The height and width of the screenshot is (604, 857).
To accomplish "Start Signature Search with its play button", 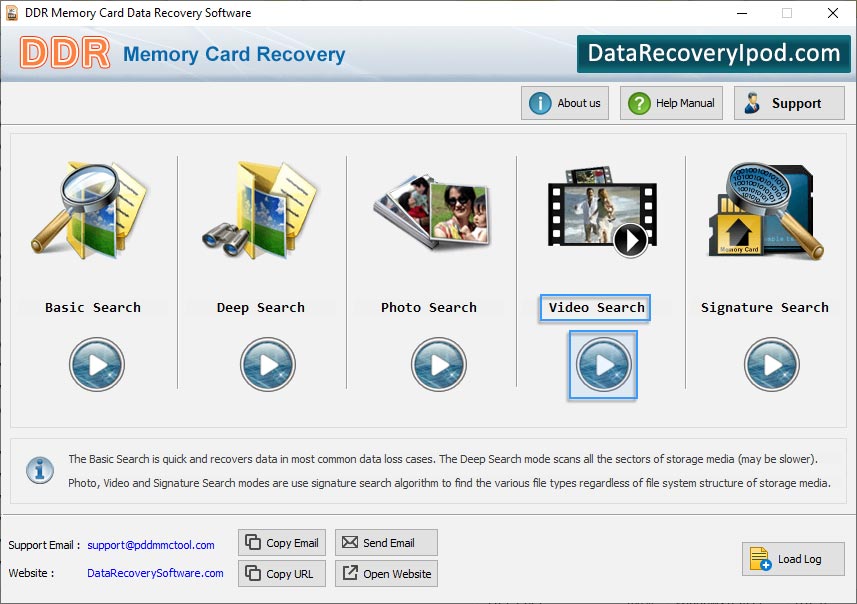I will [x=772, y=364].
